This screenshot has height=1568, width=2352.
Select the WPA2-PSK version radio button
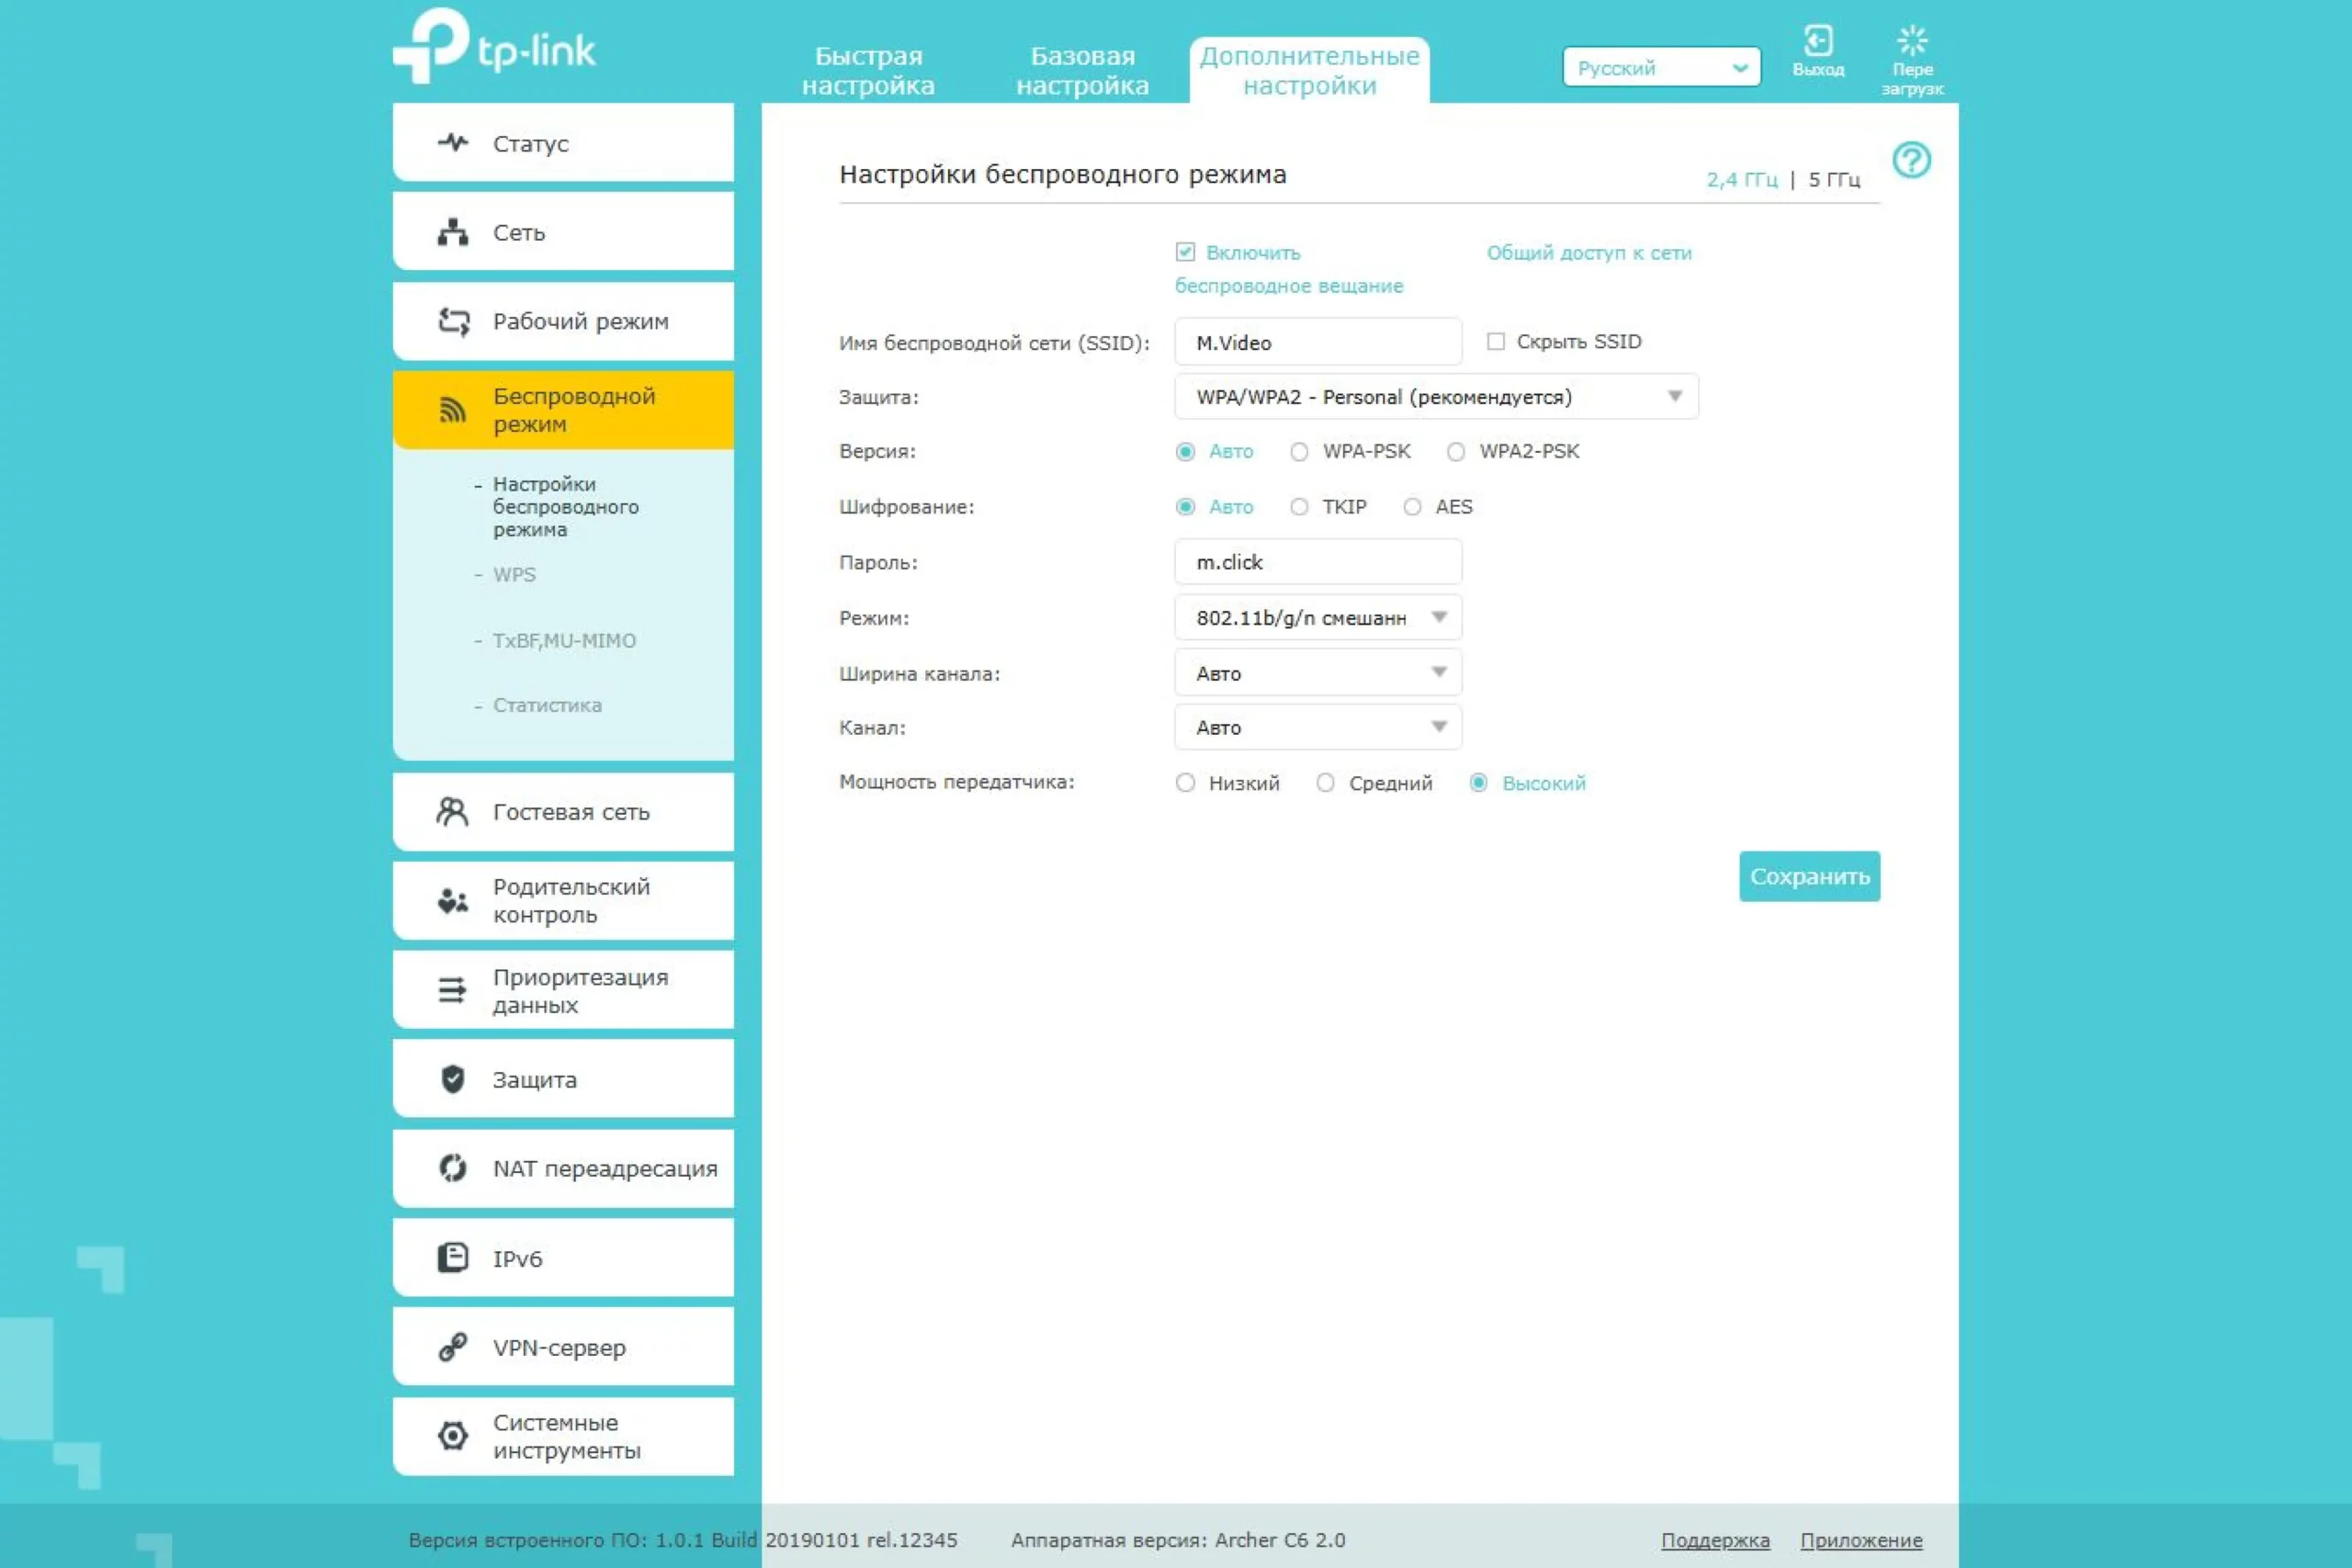coord(1456,452)
